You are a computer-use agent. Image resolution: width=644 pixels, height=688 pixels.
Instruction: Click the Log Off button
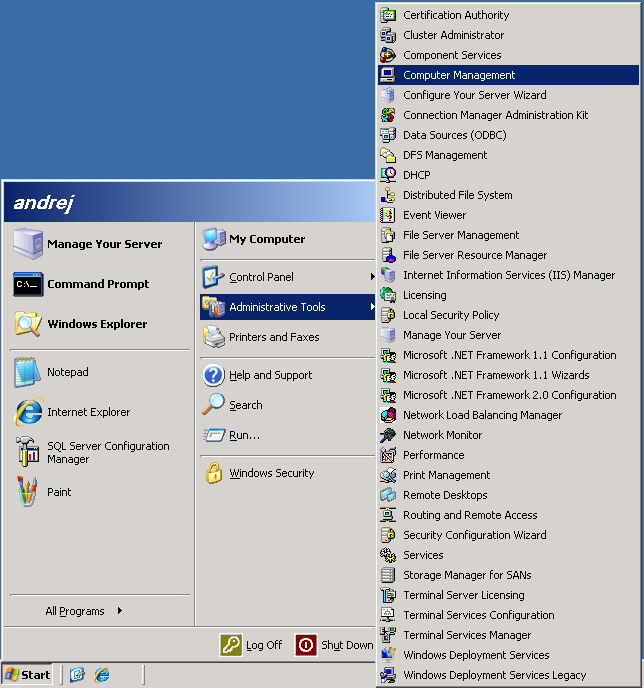(x=251, y=645)
